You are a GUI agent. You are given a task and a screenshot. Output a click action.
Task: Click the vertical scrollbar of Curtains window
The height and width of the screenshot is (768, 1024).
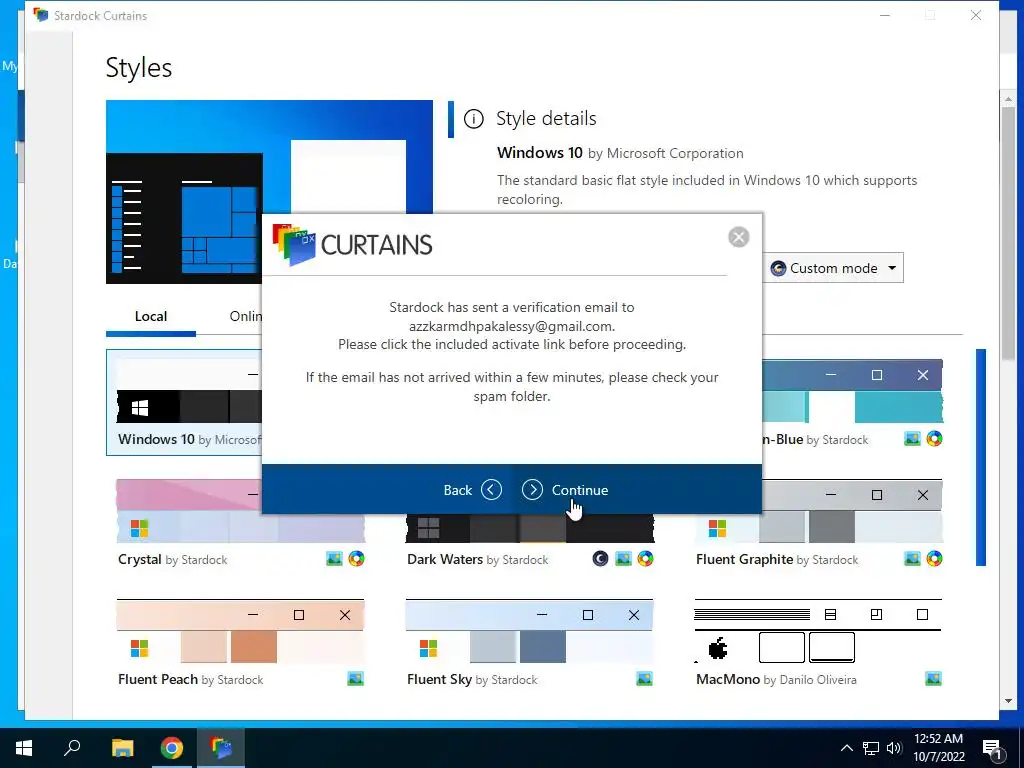1008,232
